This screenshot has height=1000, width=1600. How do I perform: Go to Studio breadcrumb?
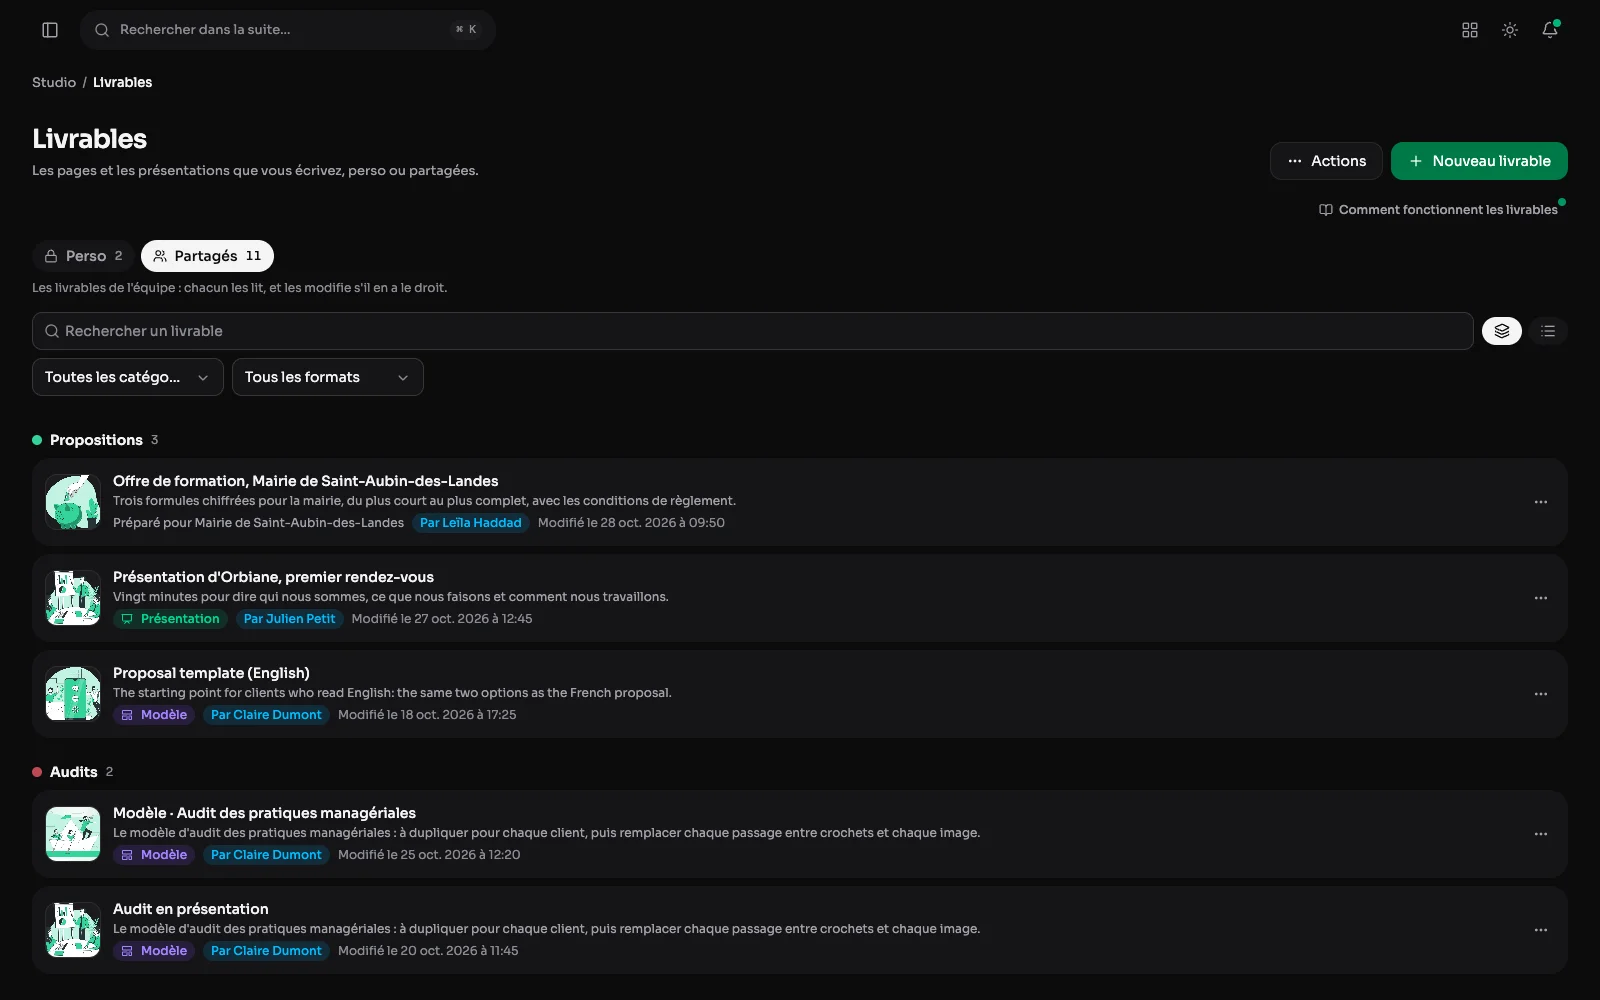click(54, 82)
